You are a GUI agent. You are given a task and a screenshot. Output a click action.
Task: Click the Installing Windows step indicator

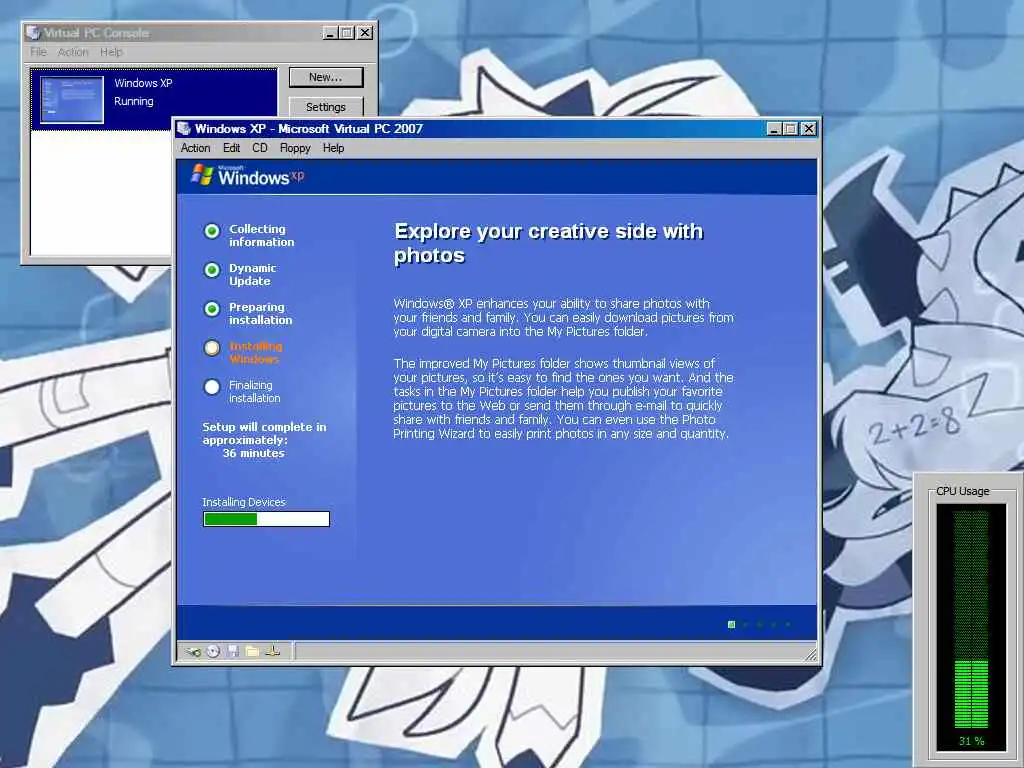point(212,348)
